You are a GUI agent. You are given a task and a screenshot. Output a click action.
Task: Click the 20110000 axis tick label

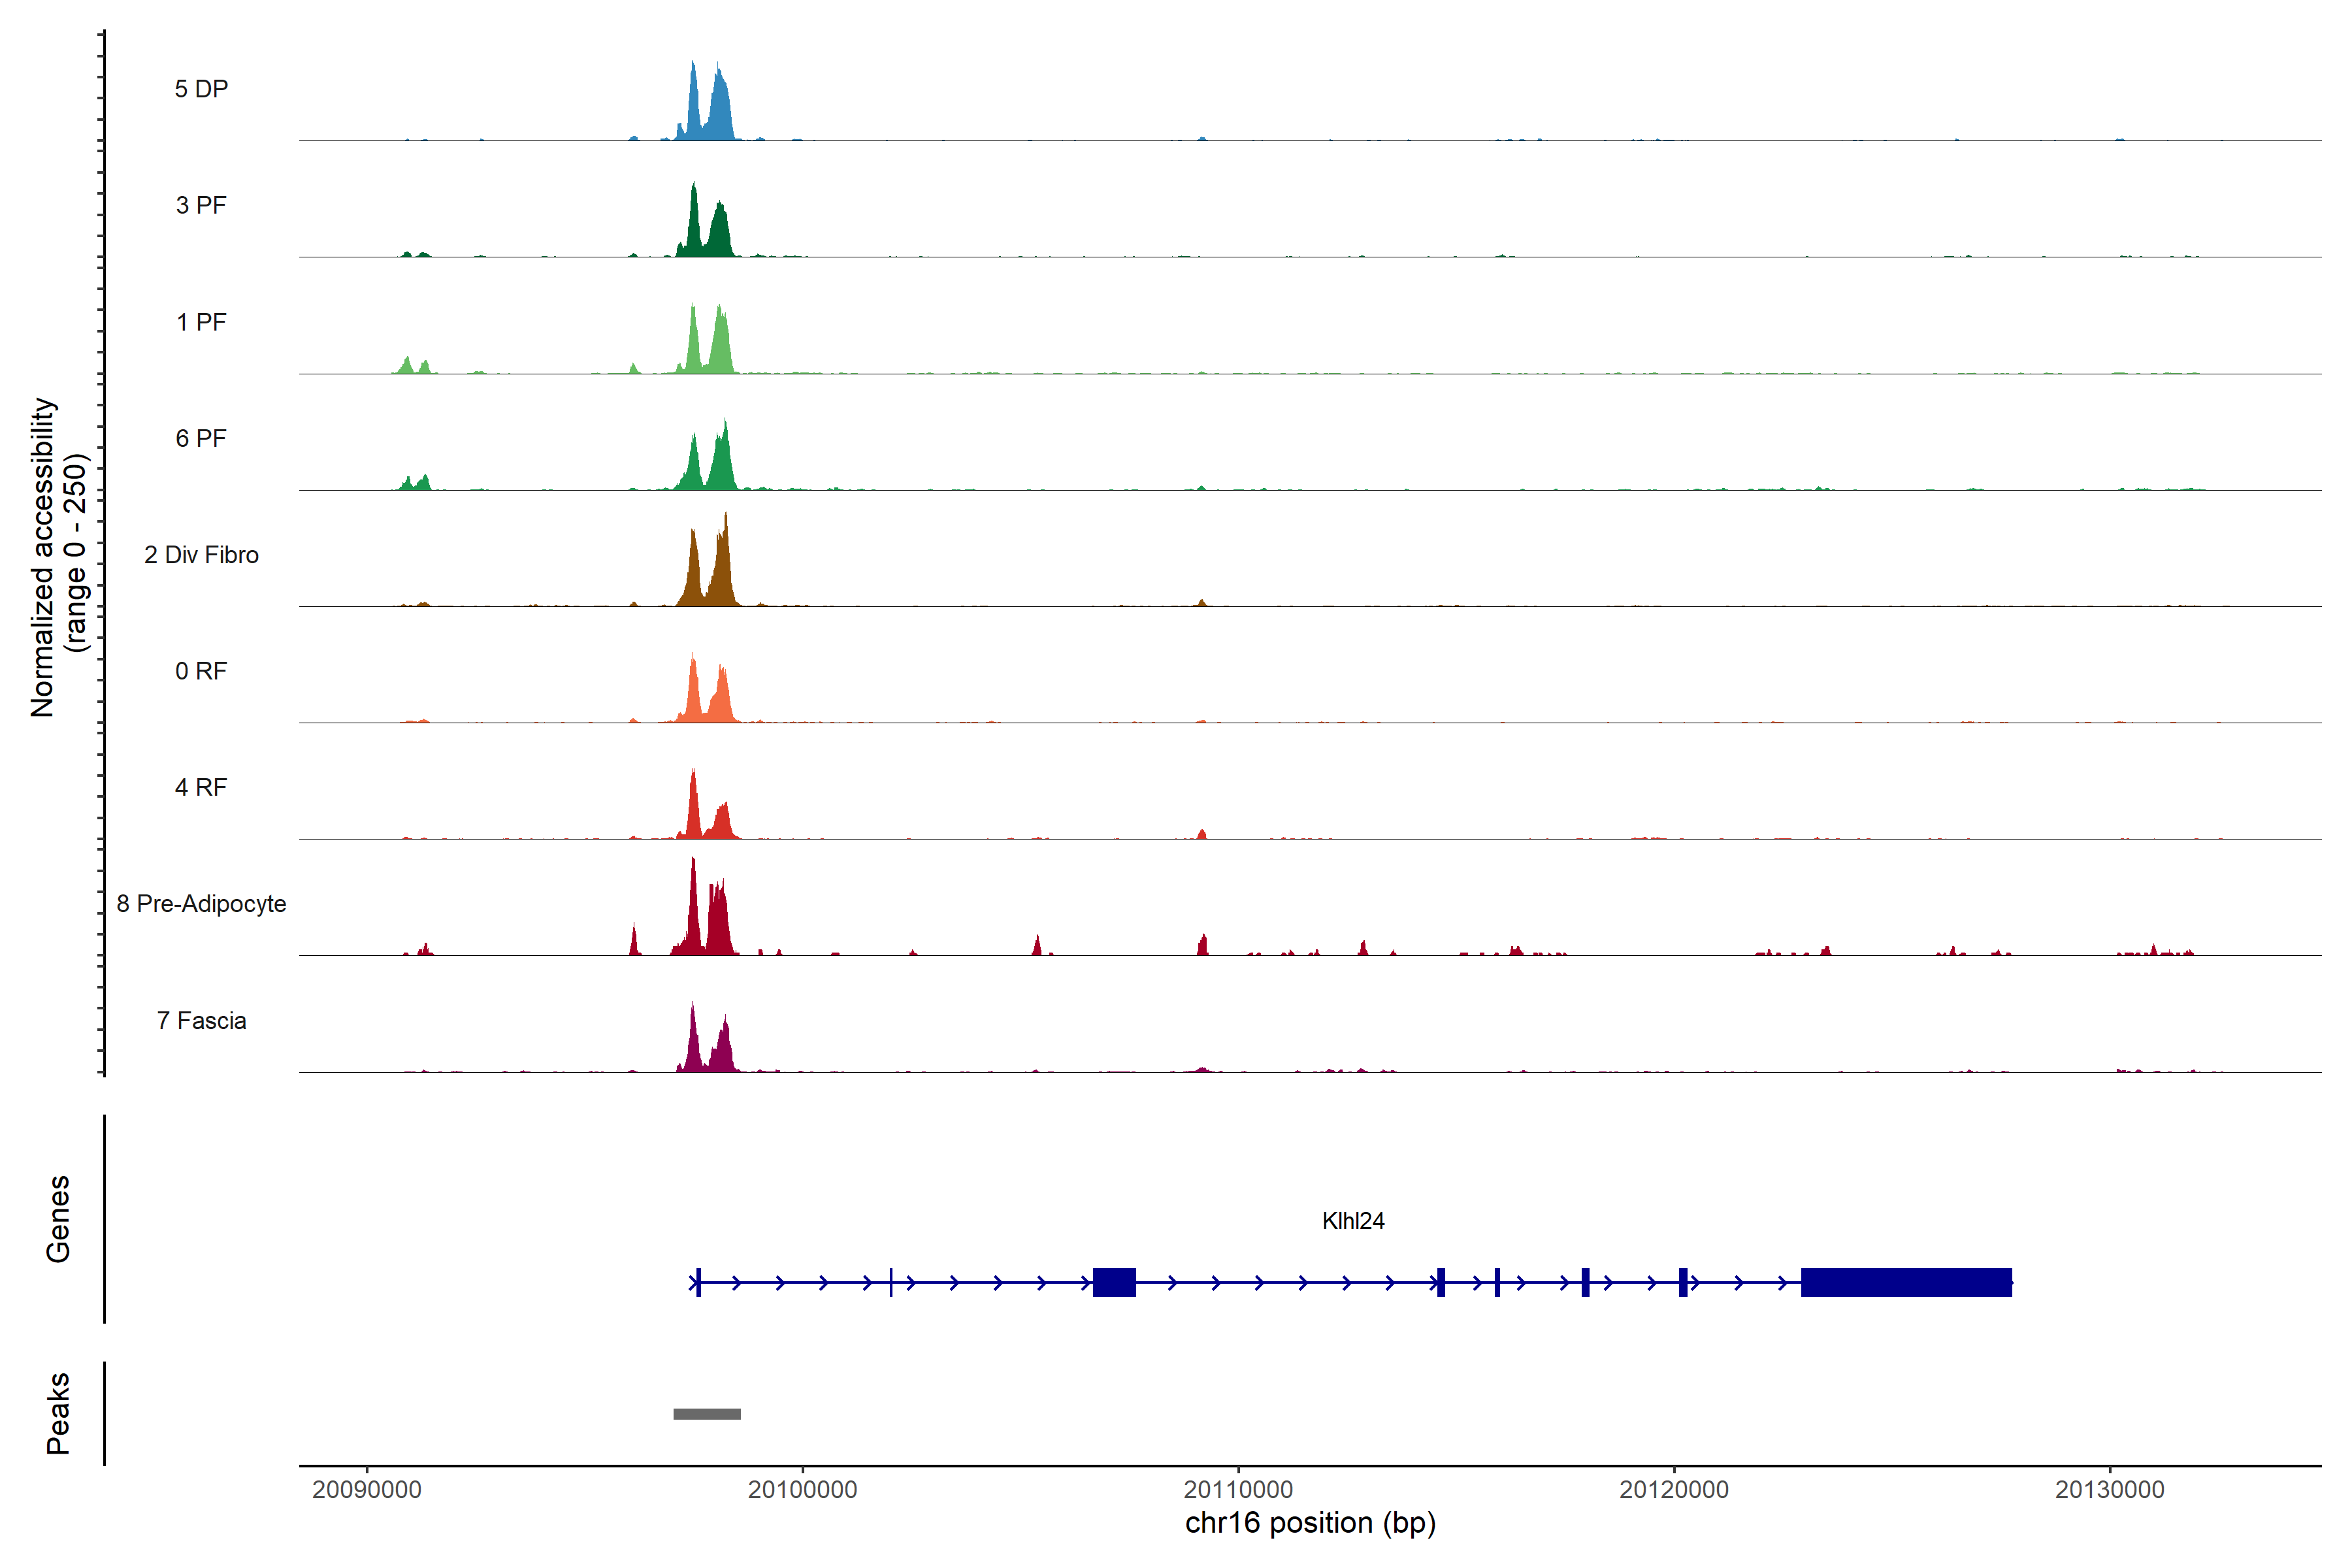point(1238,1489)
